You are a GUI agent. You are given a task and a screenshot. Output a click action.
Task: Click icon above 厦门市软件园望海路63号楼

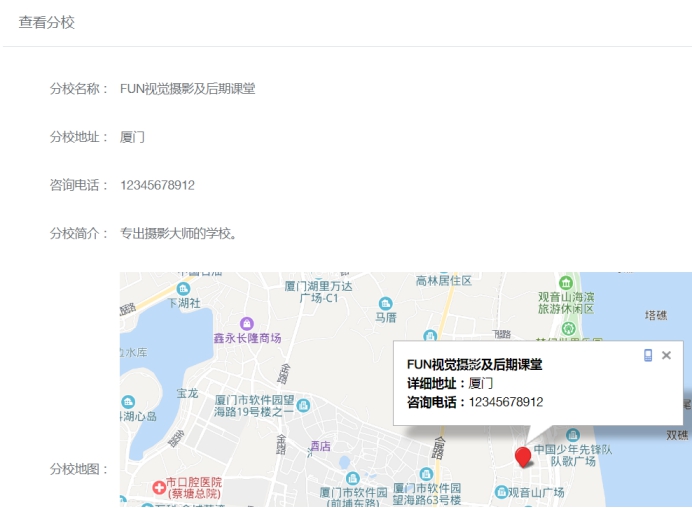pyautogui.click(x=426, y=474)
